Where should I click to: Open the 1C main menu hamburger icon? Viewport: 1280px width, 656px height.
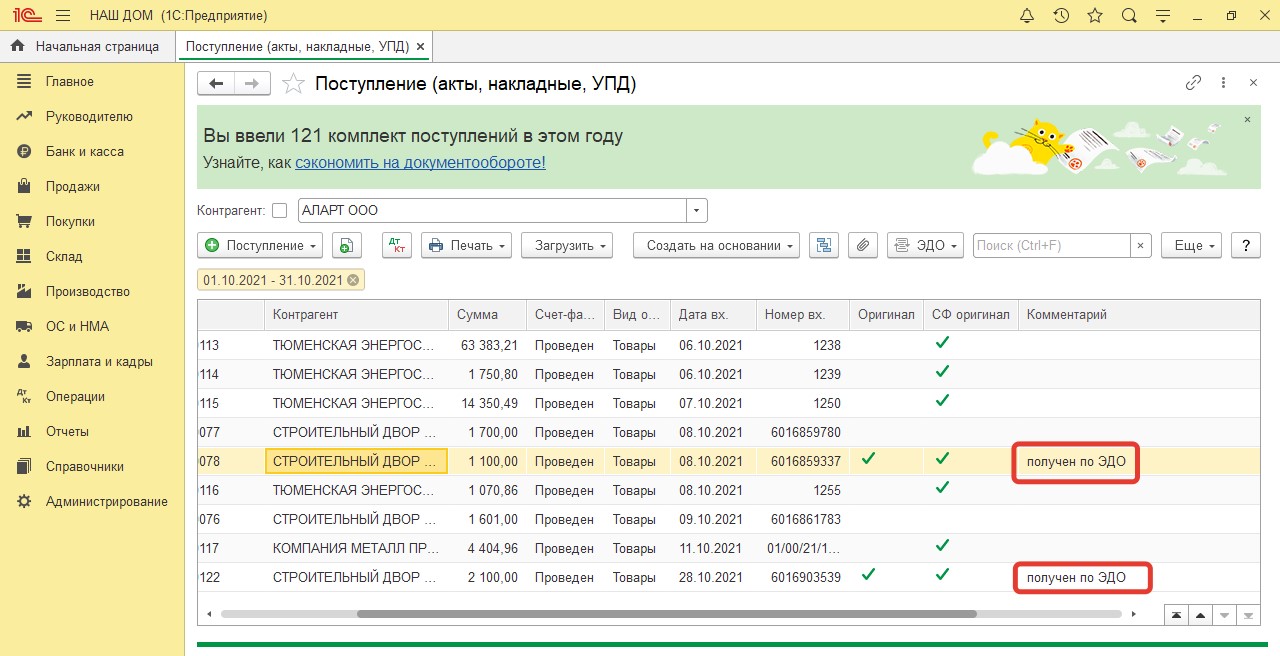click(63, 16)
